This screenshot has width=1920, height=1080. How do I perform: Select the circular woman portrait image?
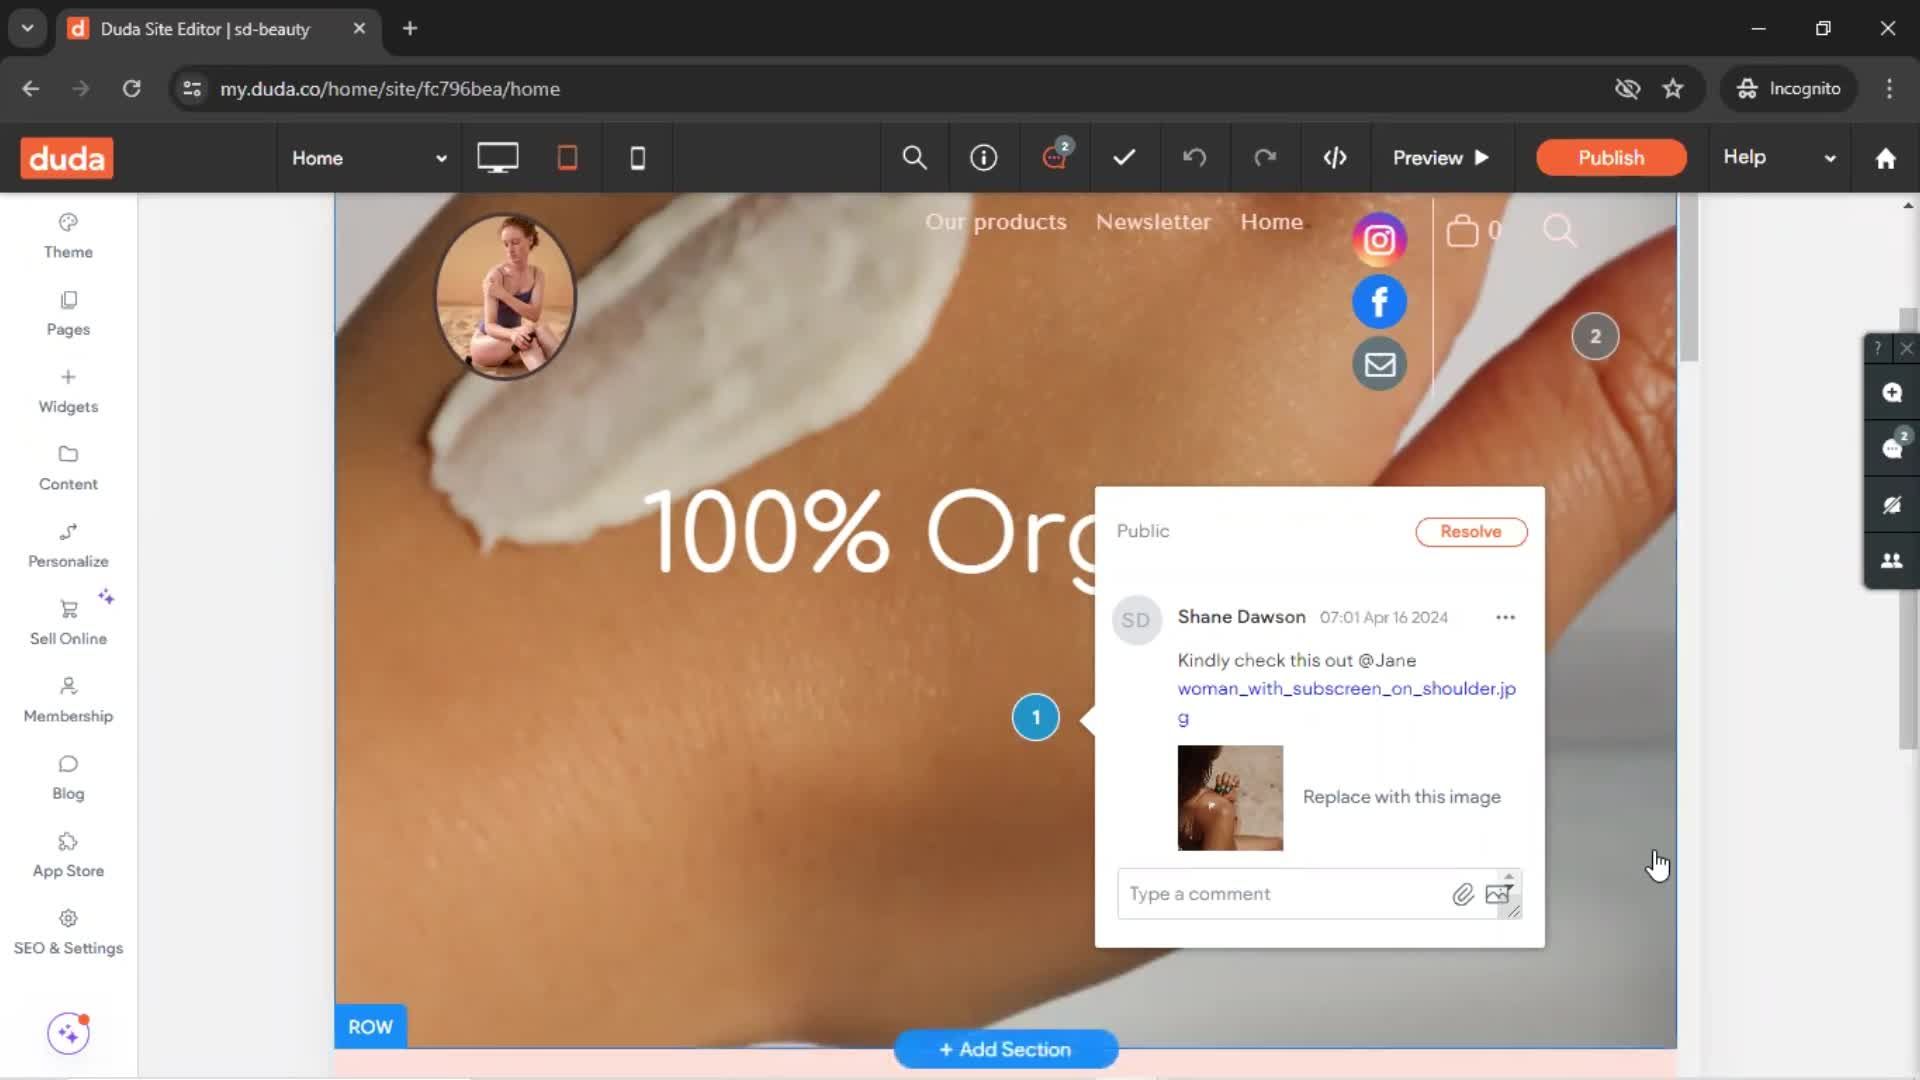pos(505,297)
